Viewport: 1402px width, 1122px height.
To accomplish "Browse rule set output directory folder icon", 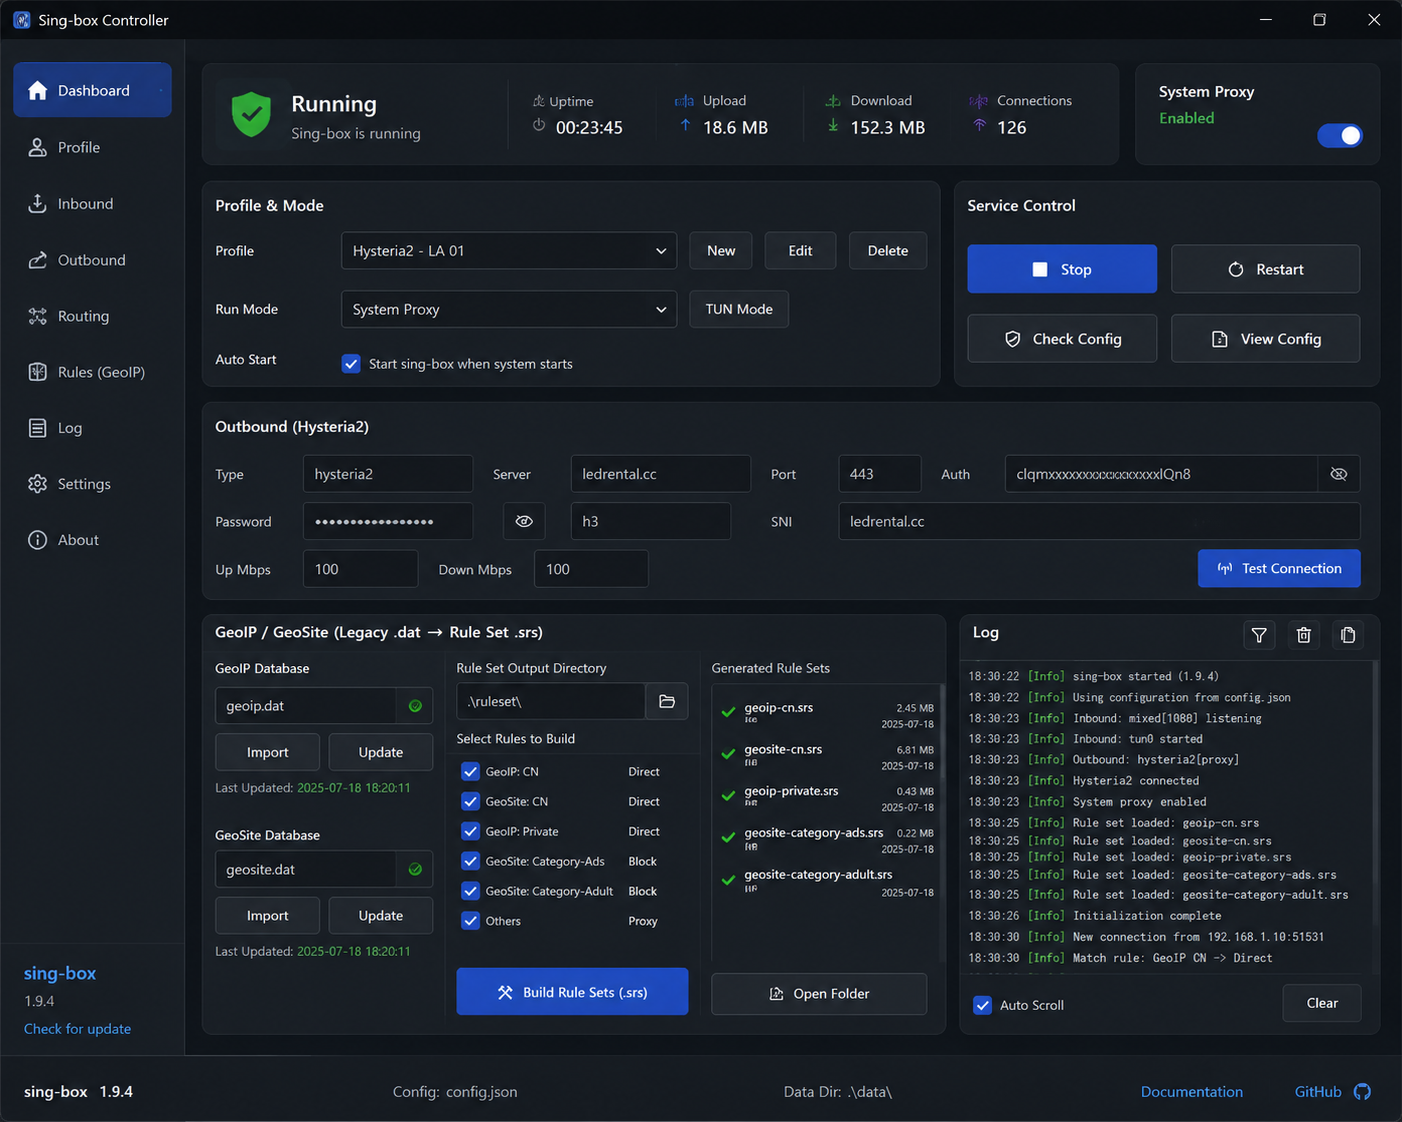I will pos(667,702).
